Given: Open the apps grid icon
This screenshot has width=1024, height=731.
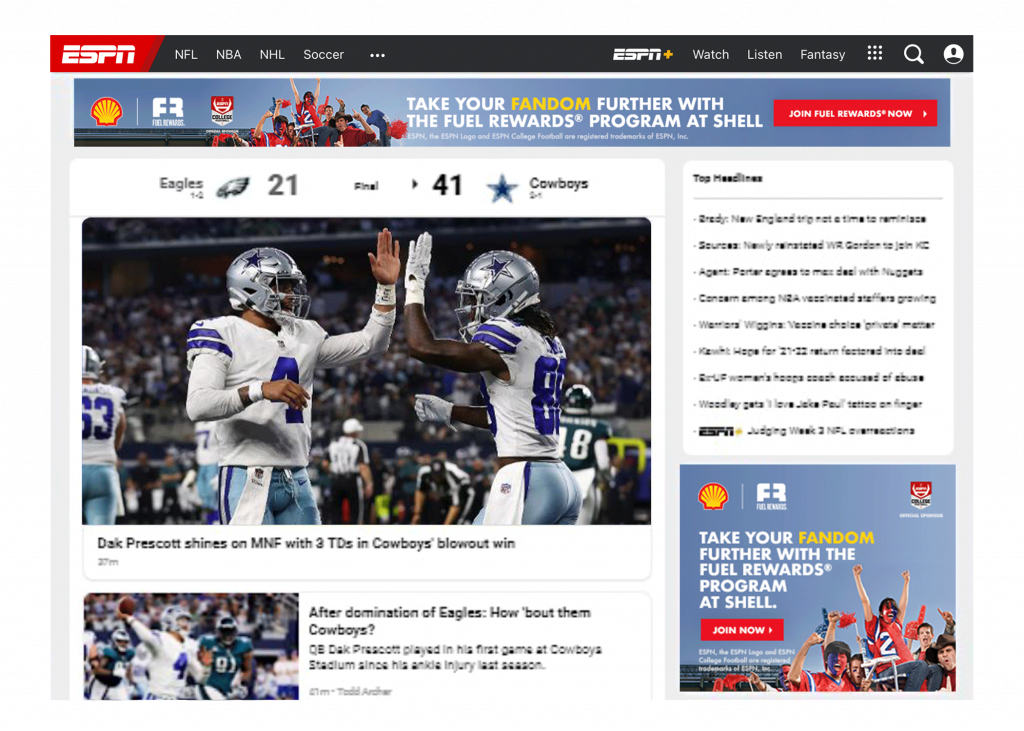Looking at the screenshot, I should (875, 54).
